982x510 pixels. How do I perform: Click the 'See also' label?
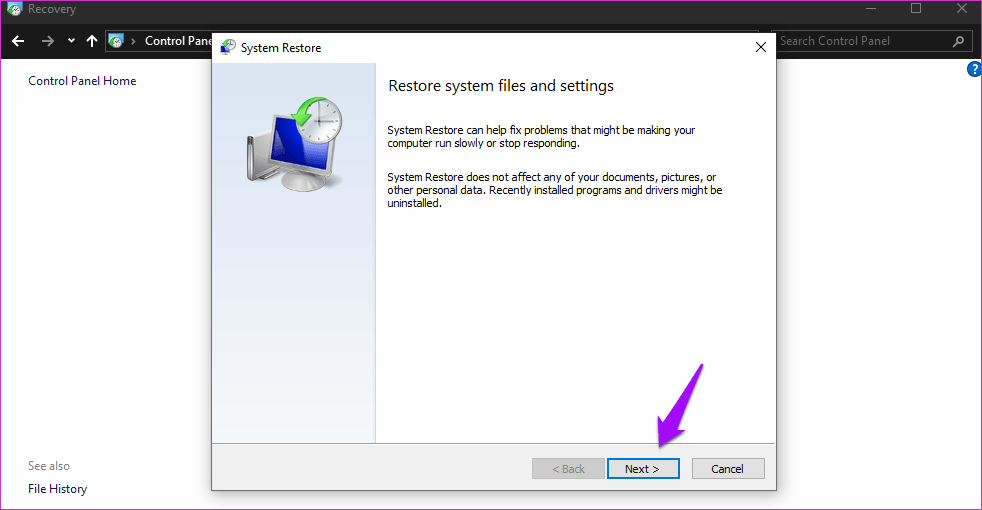(49, 466)
